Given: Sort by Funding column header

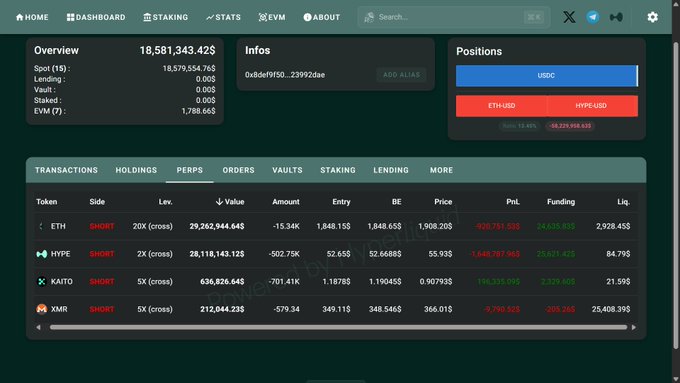Looking at the screenshot, I should pos(561,202).
